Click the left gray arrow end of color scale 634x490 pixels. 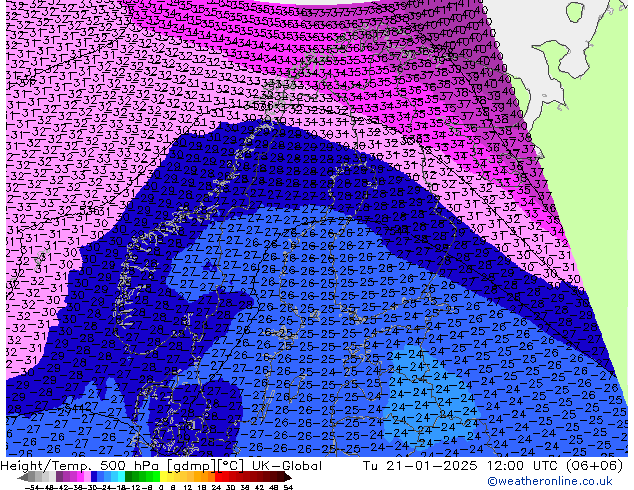(23, 477)
